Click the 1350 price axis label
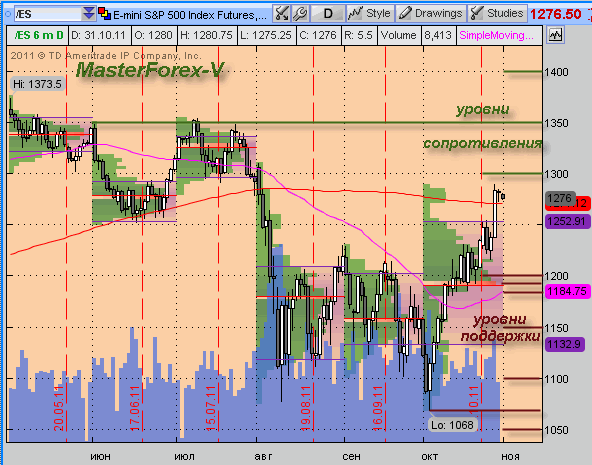Viewport: 592px width, 465px height. click(556, 123)
